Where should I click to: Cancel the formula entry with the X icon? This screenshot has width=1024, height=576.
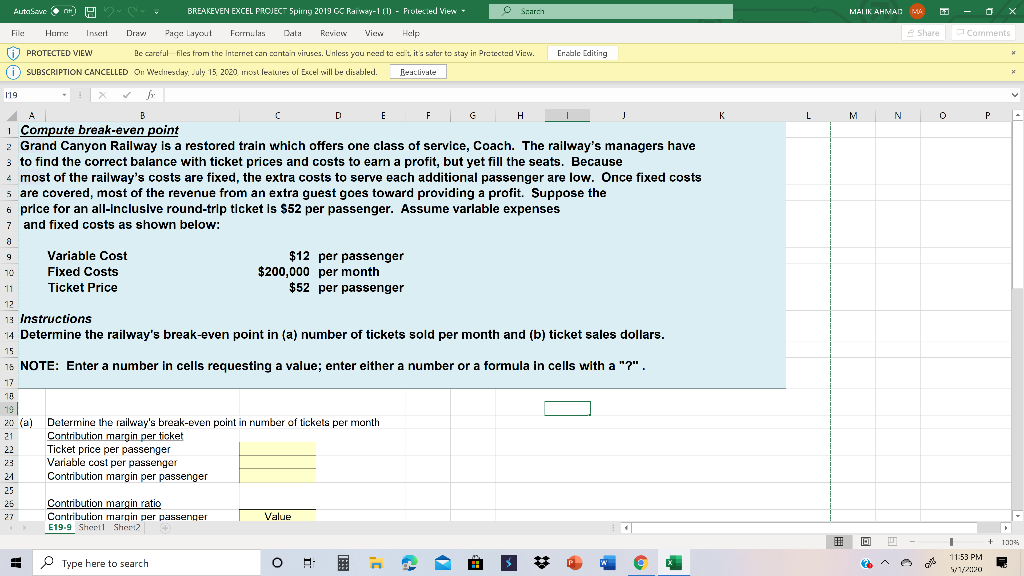[102, 94]
